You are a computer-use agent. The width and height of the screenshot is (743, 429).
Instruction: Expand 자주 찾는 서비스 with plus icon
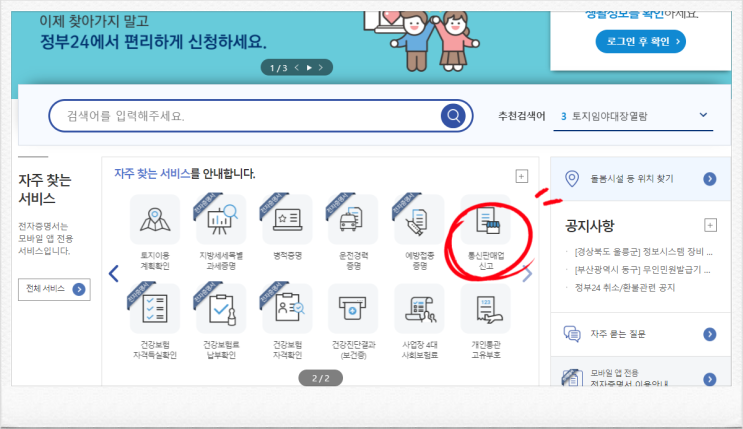click(521, 176)
